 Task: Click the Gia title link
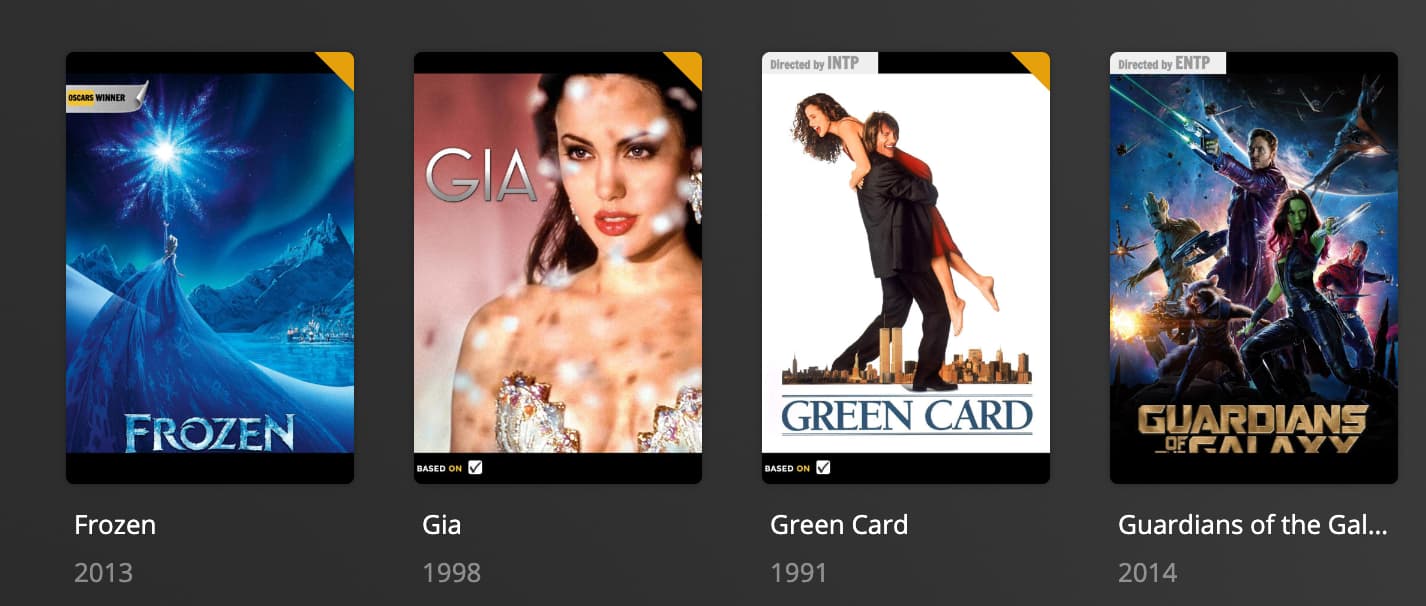[x=442, y=525]
